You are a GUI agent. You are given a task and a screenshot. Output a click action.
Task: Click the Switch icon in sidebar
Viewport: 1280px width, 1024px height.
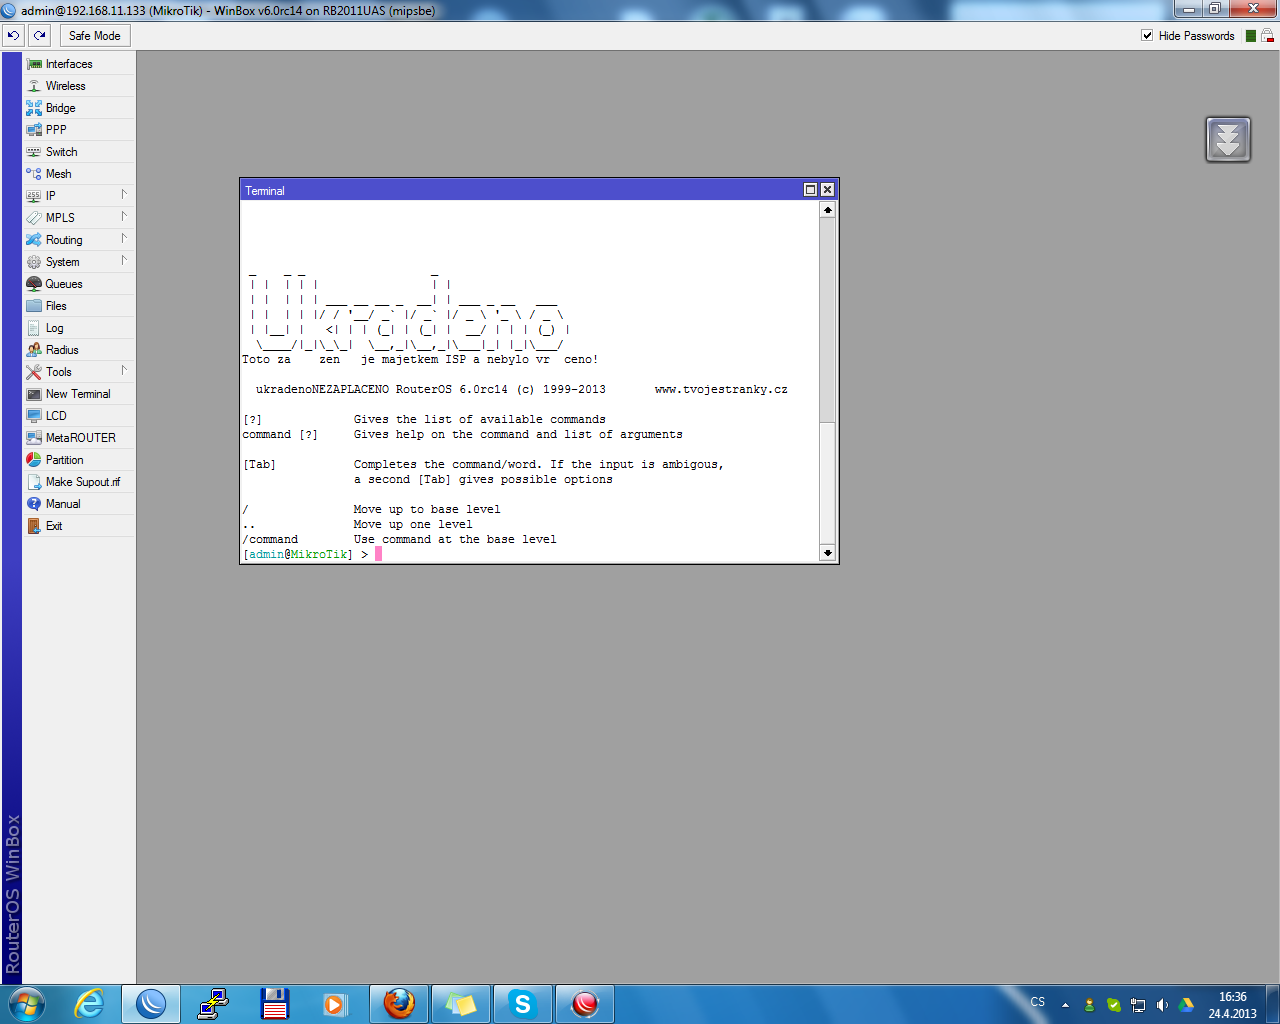[x=34, y=152]
